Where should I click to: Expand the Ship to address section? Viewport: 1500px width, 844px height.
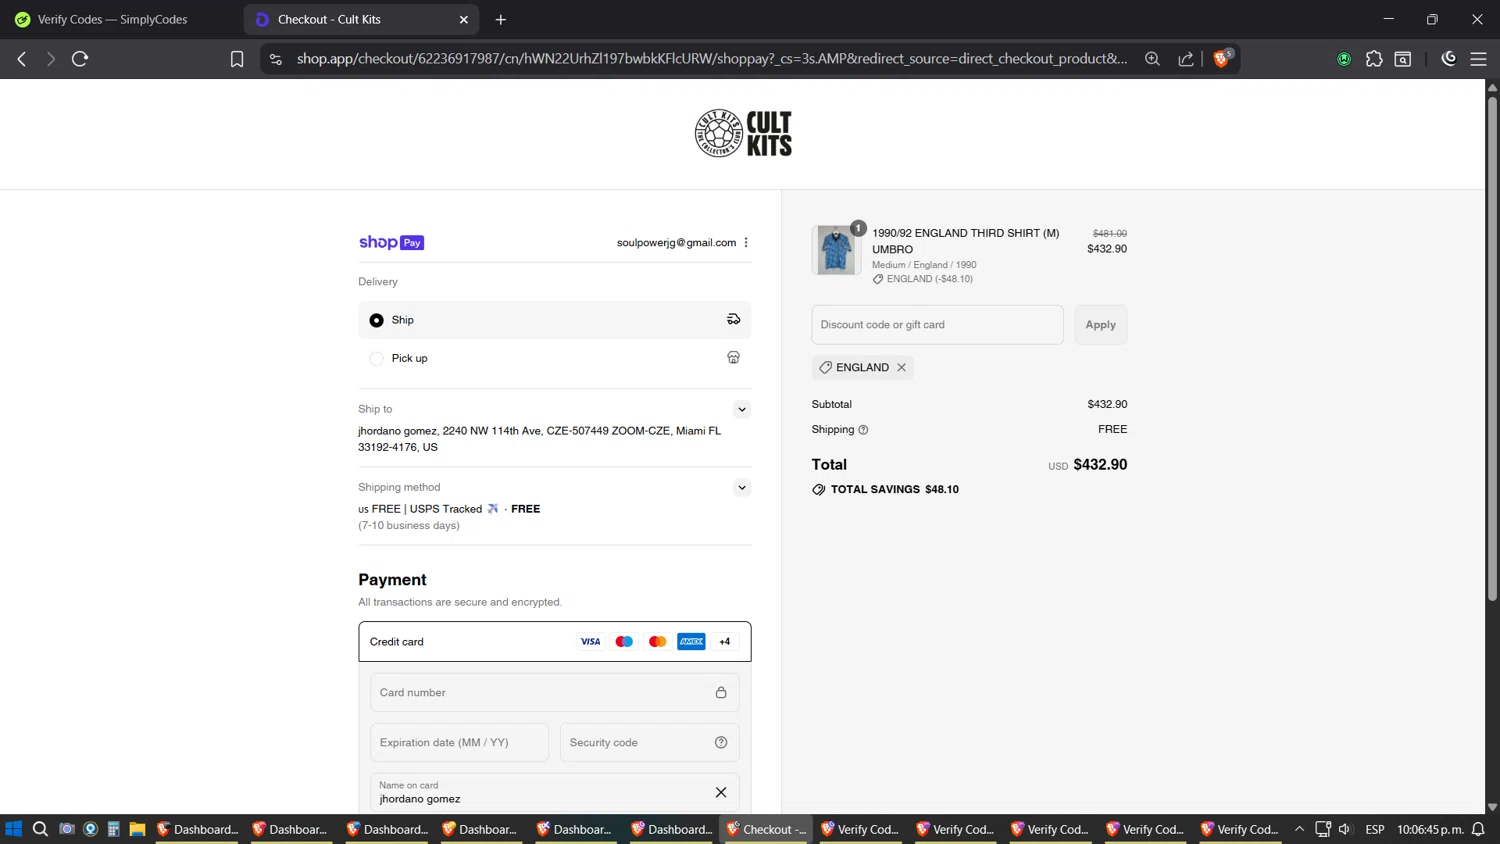742,410
